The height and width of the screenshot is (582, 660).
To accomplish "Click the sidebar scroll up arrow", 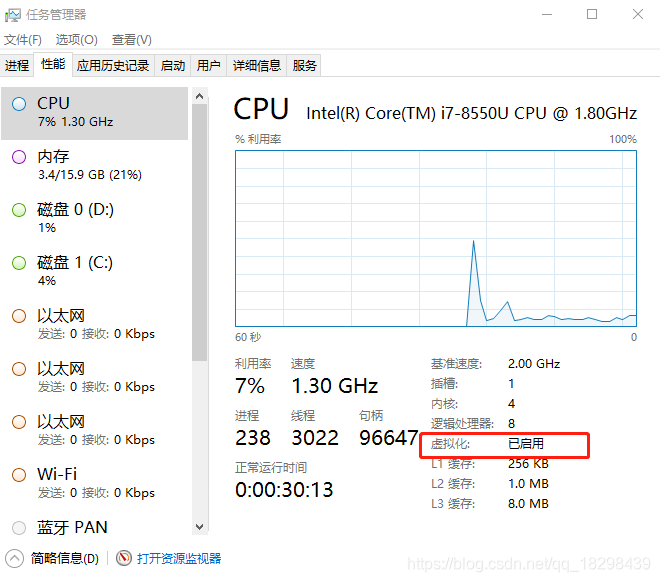I will pyautogui.click(x=200, y=96).
